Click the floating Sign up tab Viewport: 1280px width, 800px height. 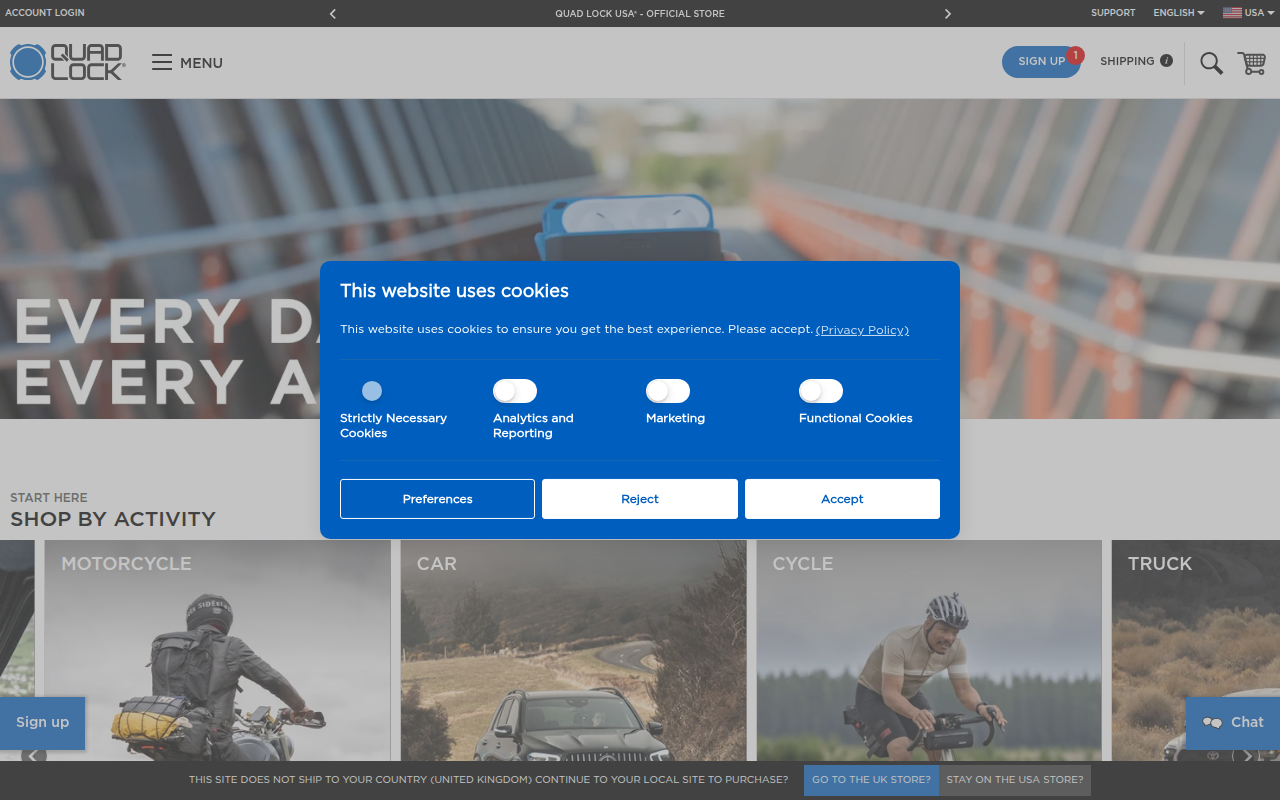42,723
